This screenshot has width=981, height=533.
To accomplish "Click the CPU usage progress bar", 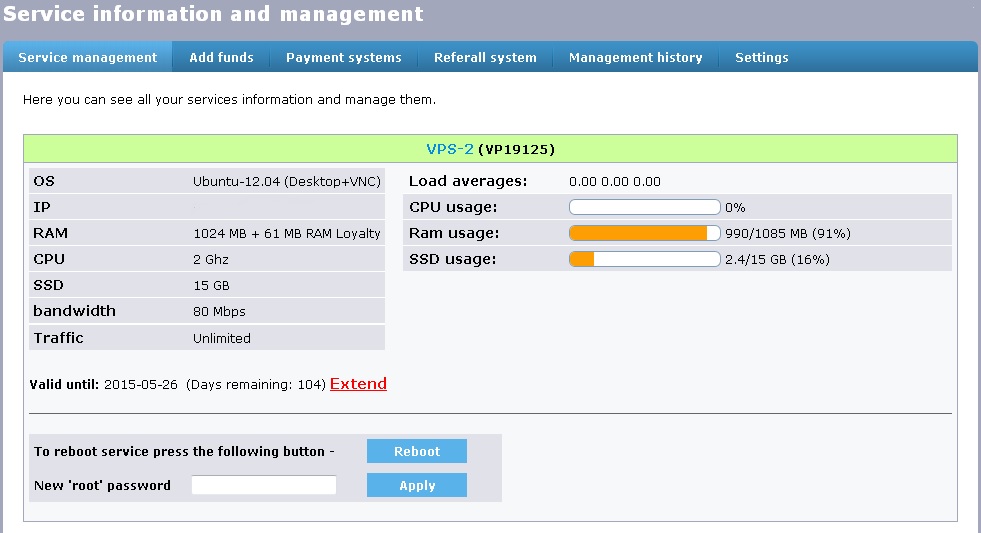I will click(x=644, y=207).
